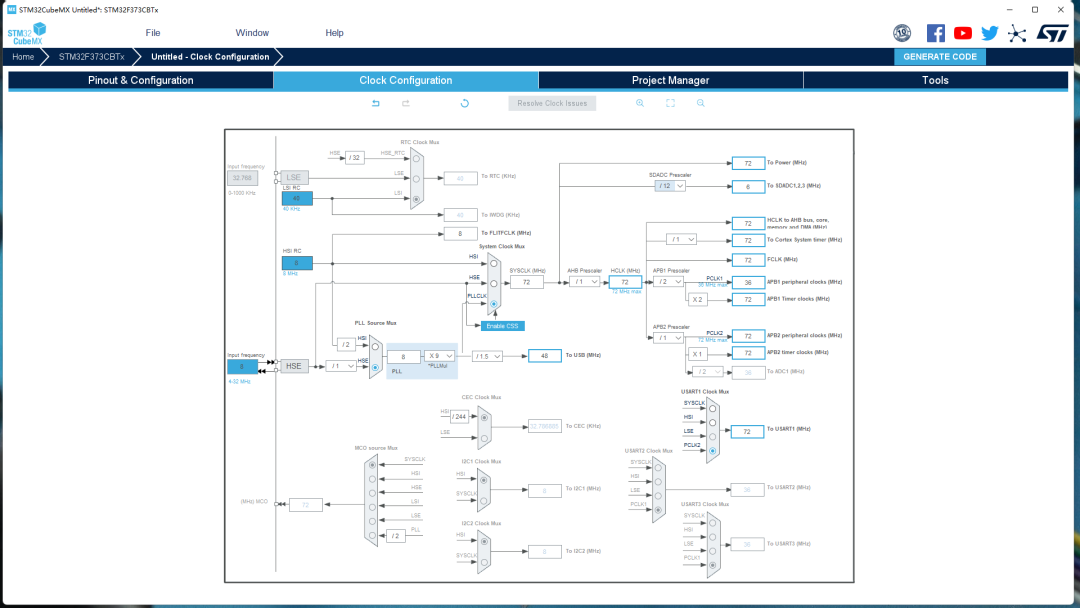This screenshot has width=1080, height=608.
Task: Click the HSE input frequency field
Action: click(242, 366)
